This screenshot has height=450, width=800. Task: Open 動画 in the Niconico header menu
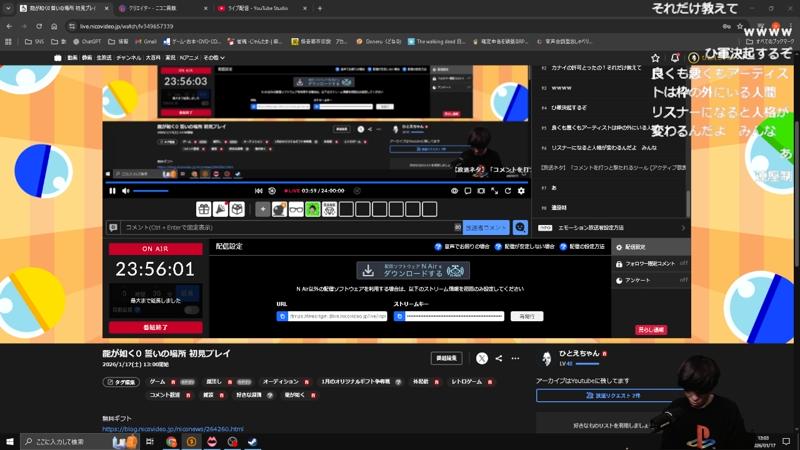pos(72,58)
